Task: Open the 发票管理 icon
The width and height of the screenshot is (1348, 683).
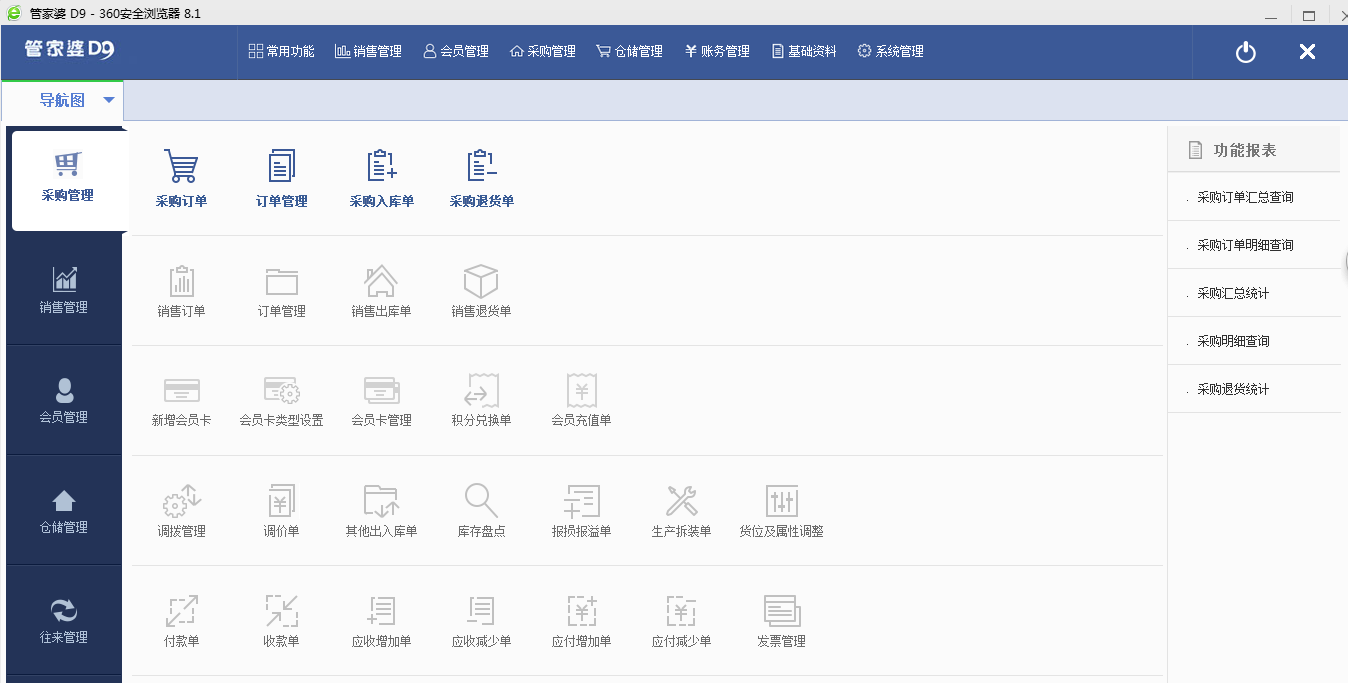Action: click(781, 620)
